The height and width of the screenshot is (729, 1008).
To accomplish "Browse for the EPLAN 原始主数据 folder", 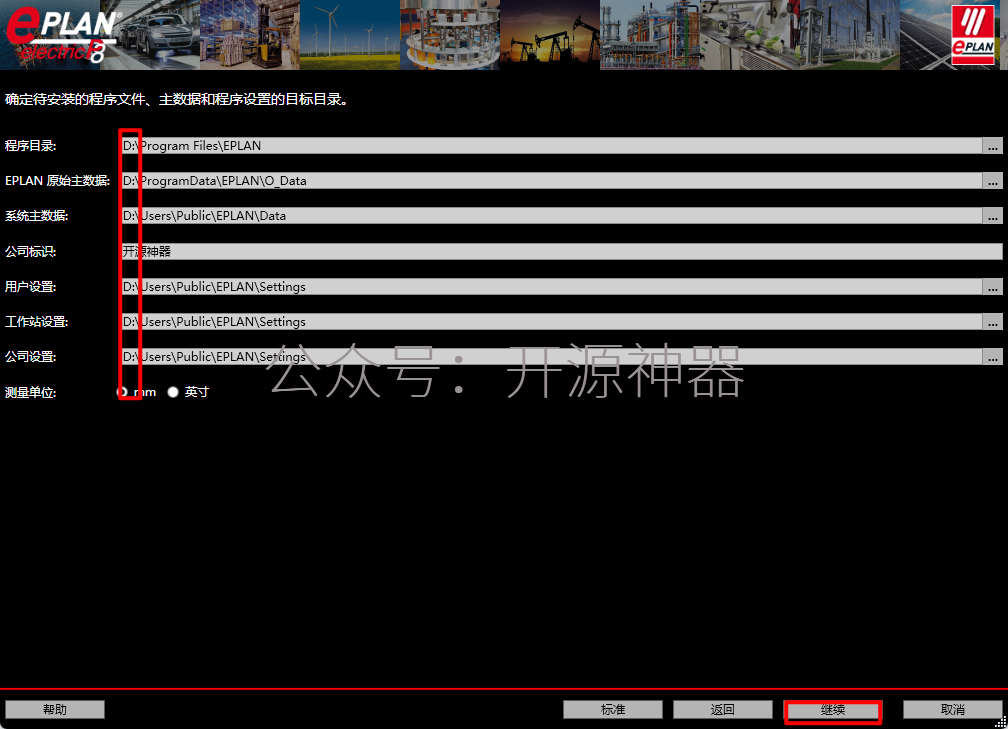I will pos(993,181).
